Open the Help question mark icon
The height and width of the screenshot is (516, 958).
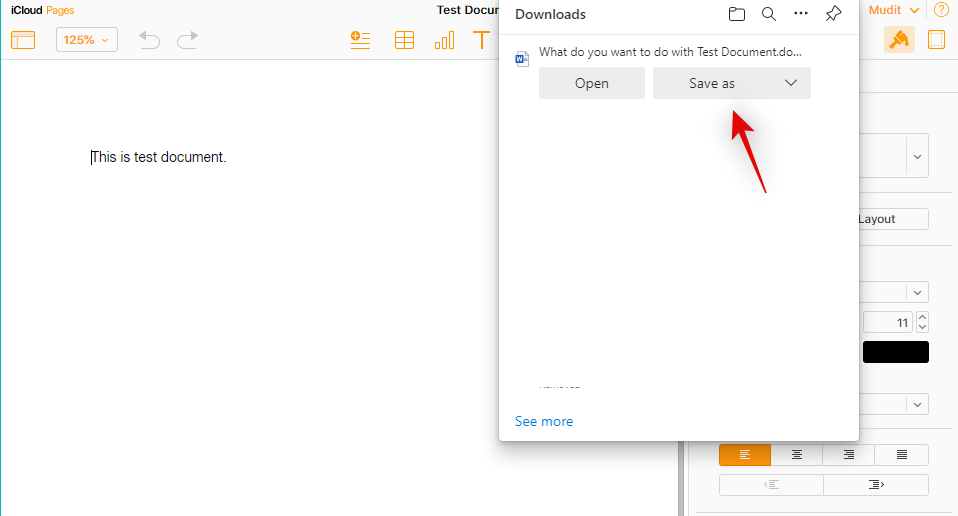click(x=942, y=10)
